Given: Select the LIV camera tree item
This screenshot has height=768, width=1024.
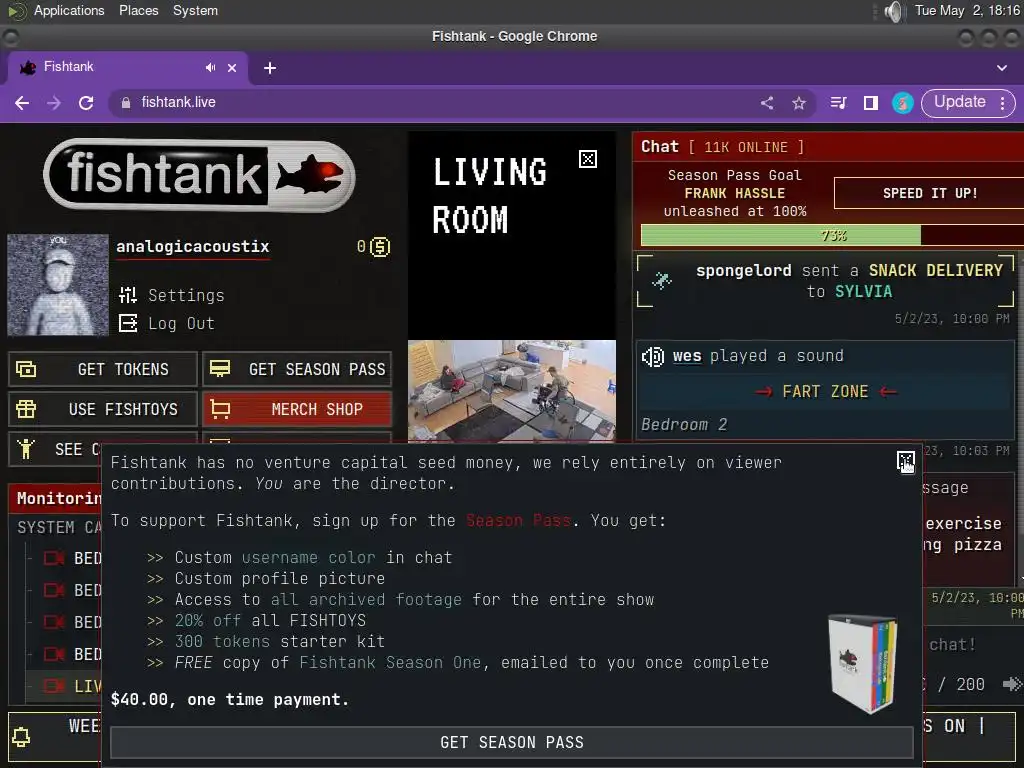Looking at the screenshot, I should [x=63, y=686].
